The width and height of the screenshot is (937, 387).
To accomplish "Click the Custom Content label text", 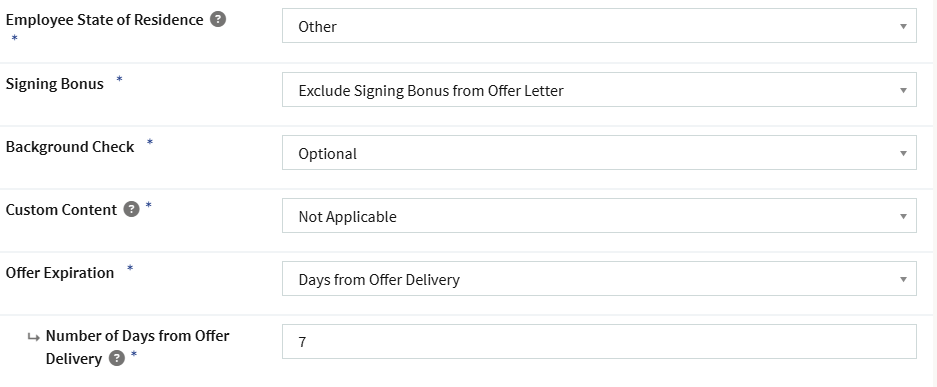I will 61,210.
